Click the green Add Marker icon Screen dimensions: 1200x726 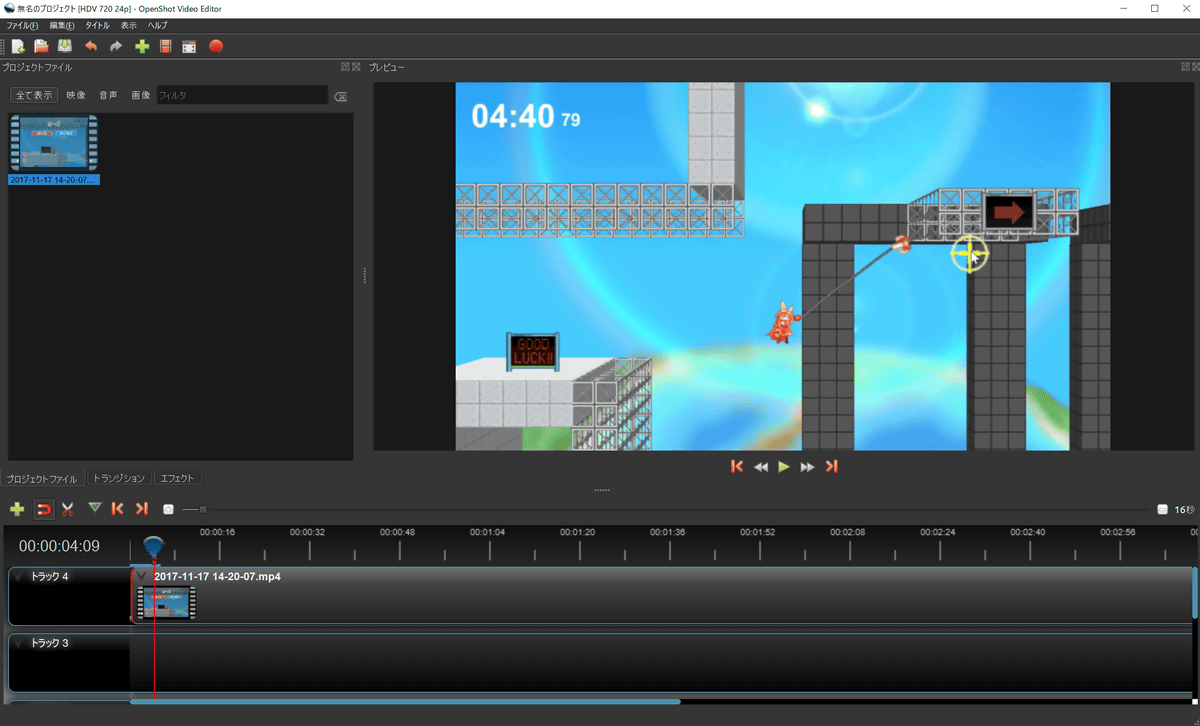coord(95,508)
